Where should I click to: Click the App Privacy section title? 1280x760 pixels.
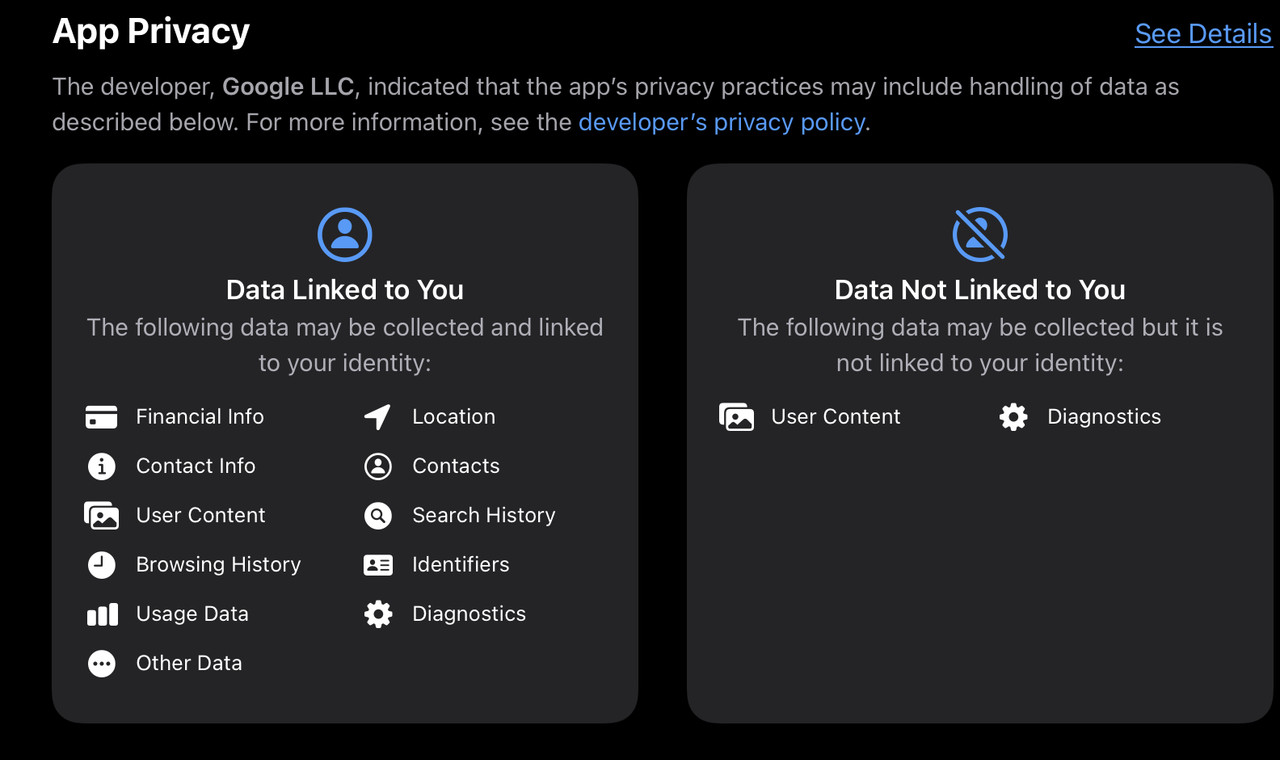point(151,31)
